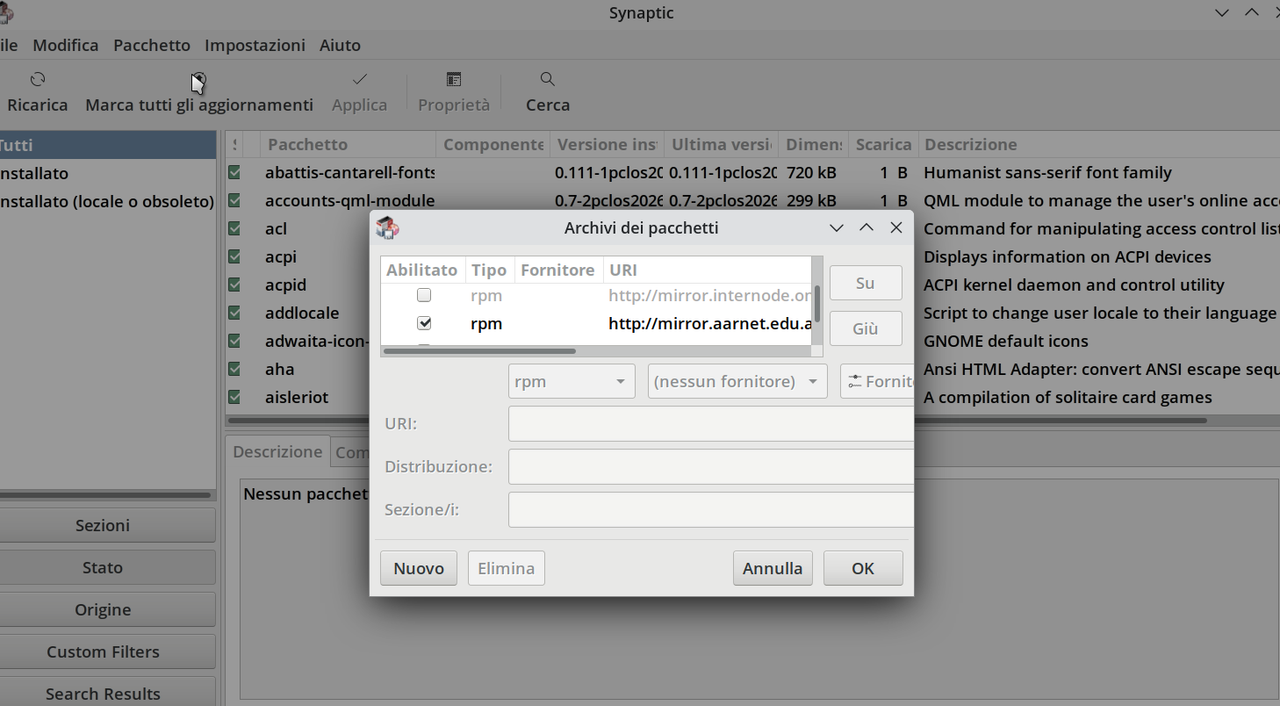Image resolution: width=1280 pixels, height=706 pixels.
Task: Move the repository down with Giù
Action: [x=866, y=328]
